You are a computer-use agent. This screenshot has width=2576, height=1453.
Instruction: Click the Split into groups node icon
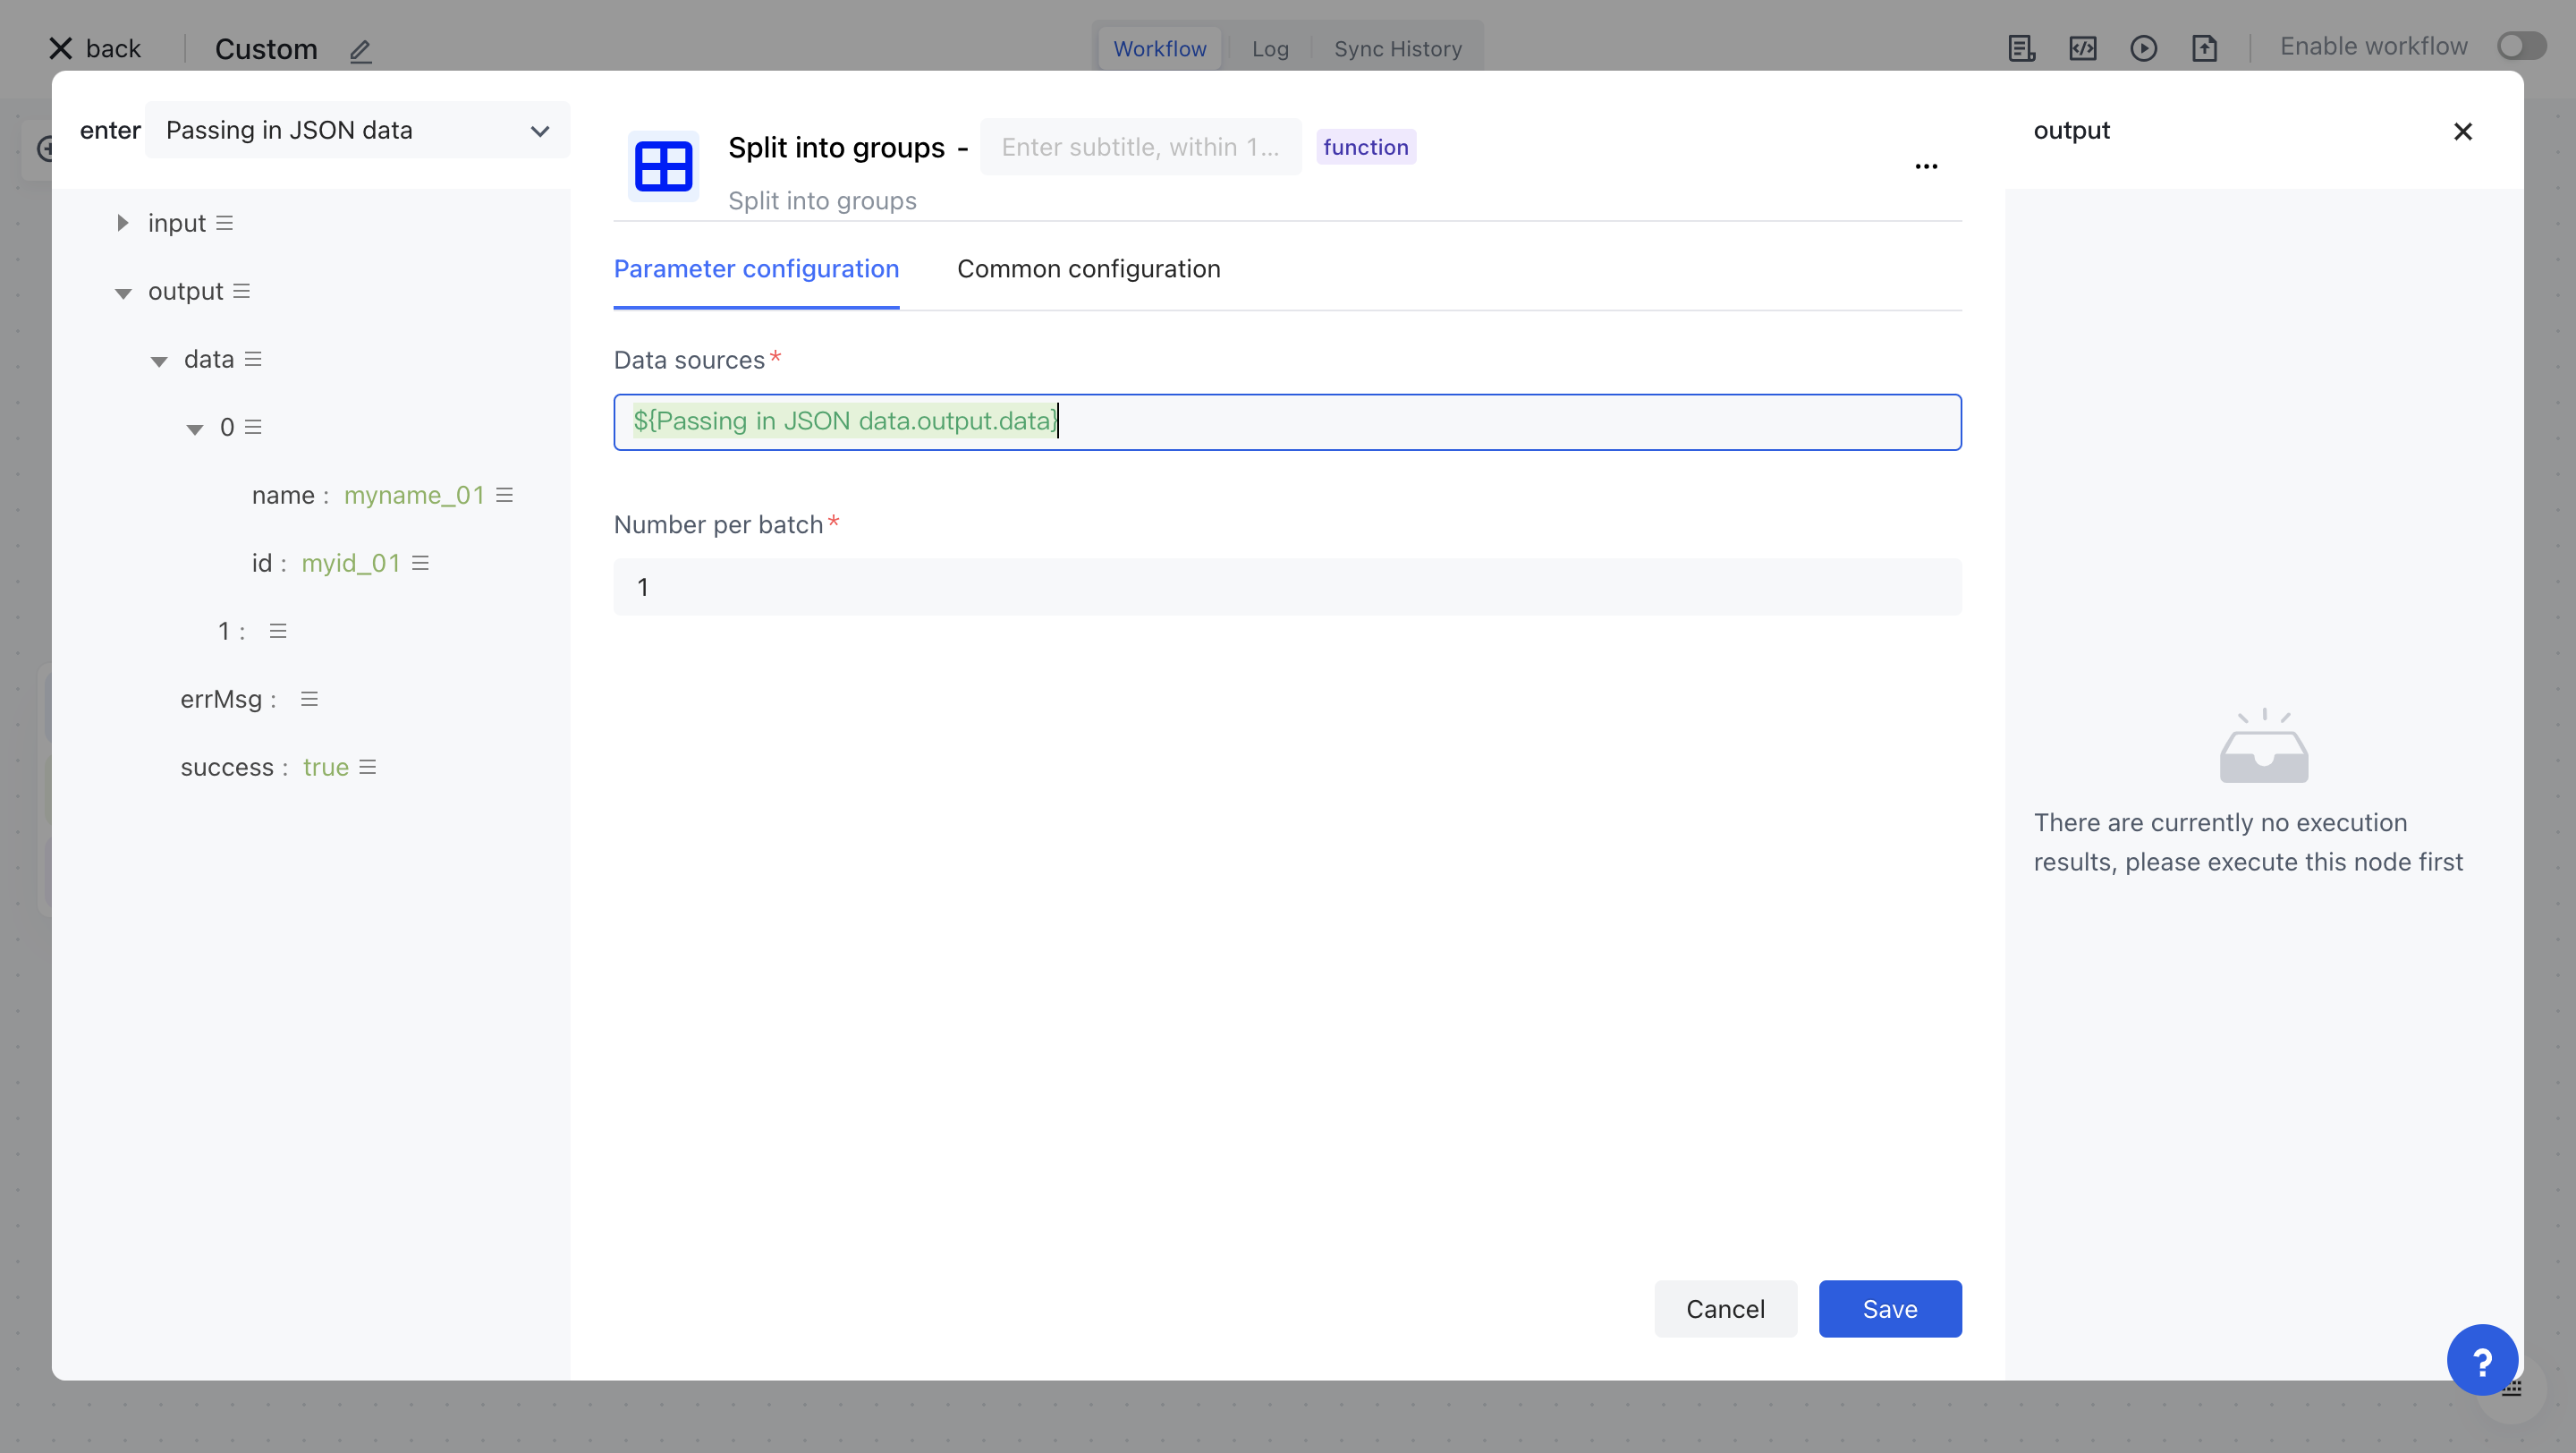point(663,166)
